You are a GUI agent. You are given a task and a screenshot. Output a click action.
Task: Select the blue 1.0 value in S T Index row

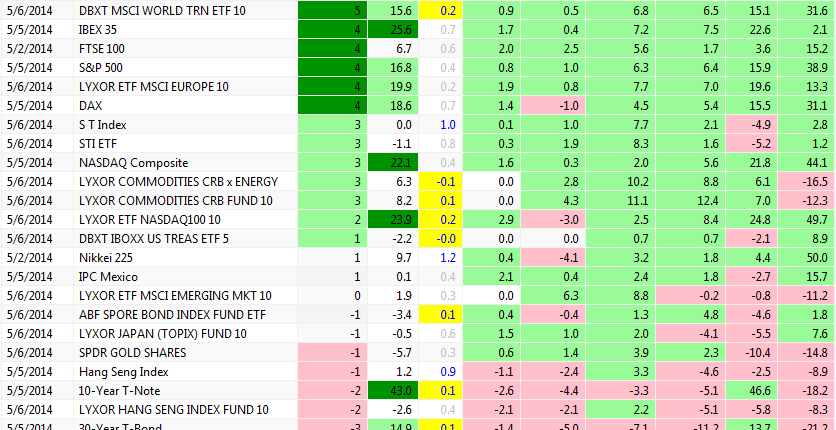pyautogui.click(x=442, y=125)
